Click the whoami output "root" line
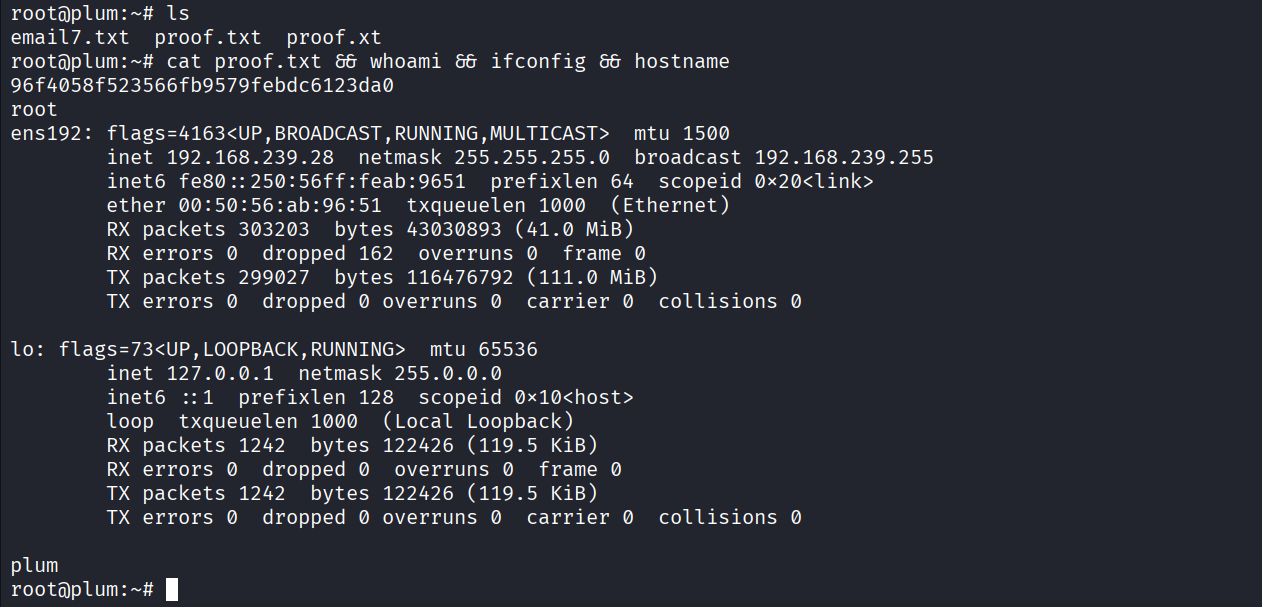 point(34,110)
